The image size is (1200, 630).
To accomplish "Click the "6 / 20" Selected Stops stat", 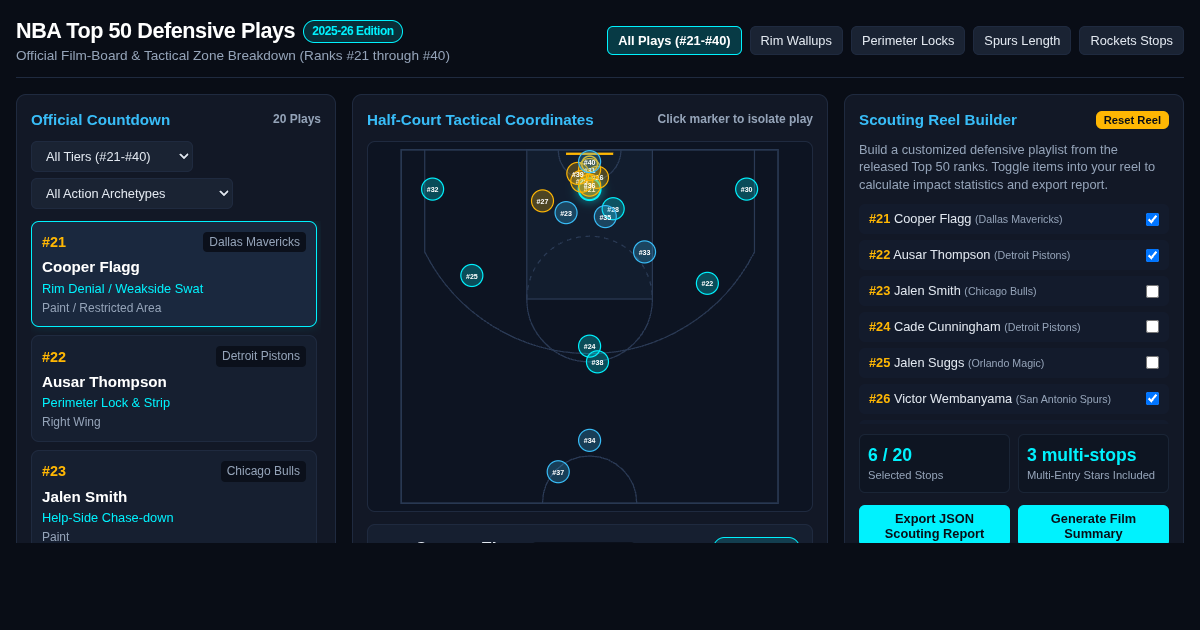I will [x=934, y=463].
